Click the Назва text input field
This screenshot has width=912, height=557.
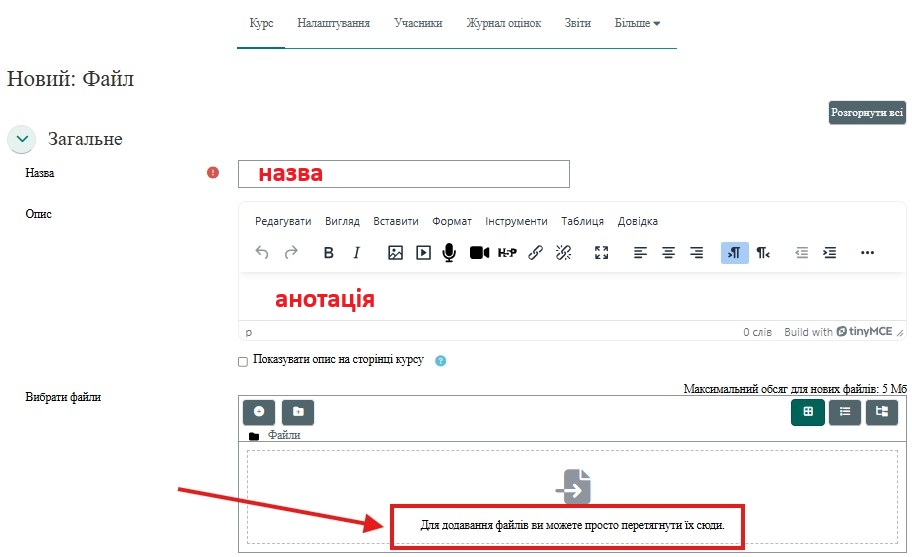coord(403,174)
